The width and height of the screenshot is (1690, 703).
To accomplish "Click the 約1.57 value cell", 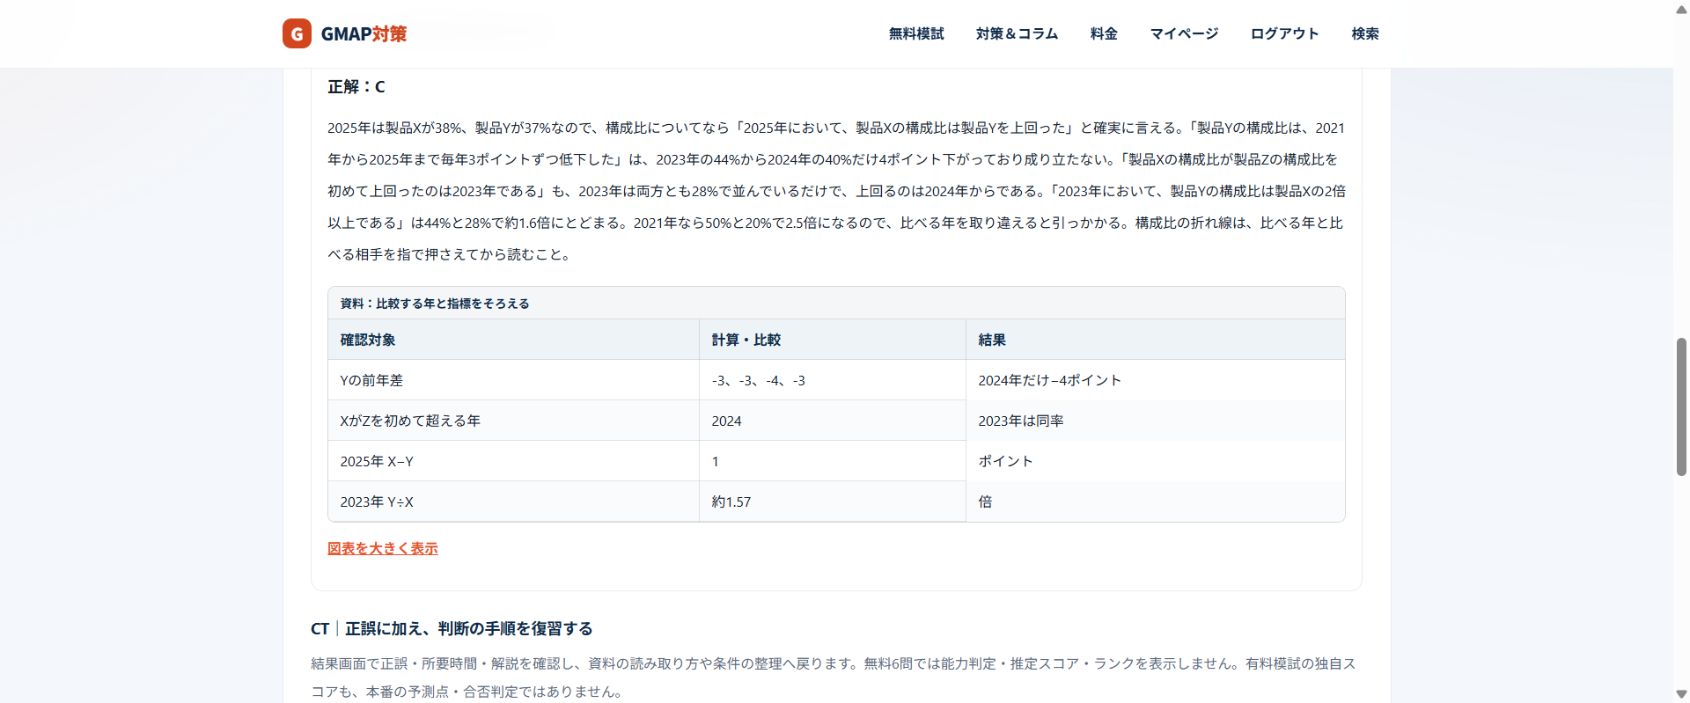I will click(x=832, y=502).
